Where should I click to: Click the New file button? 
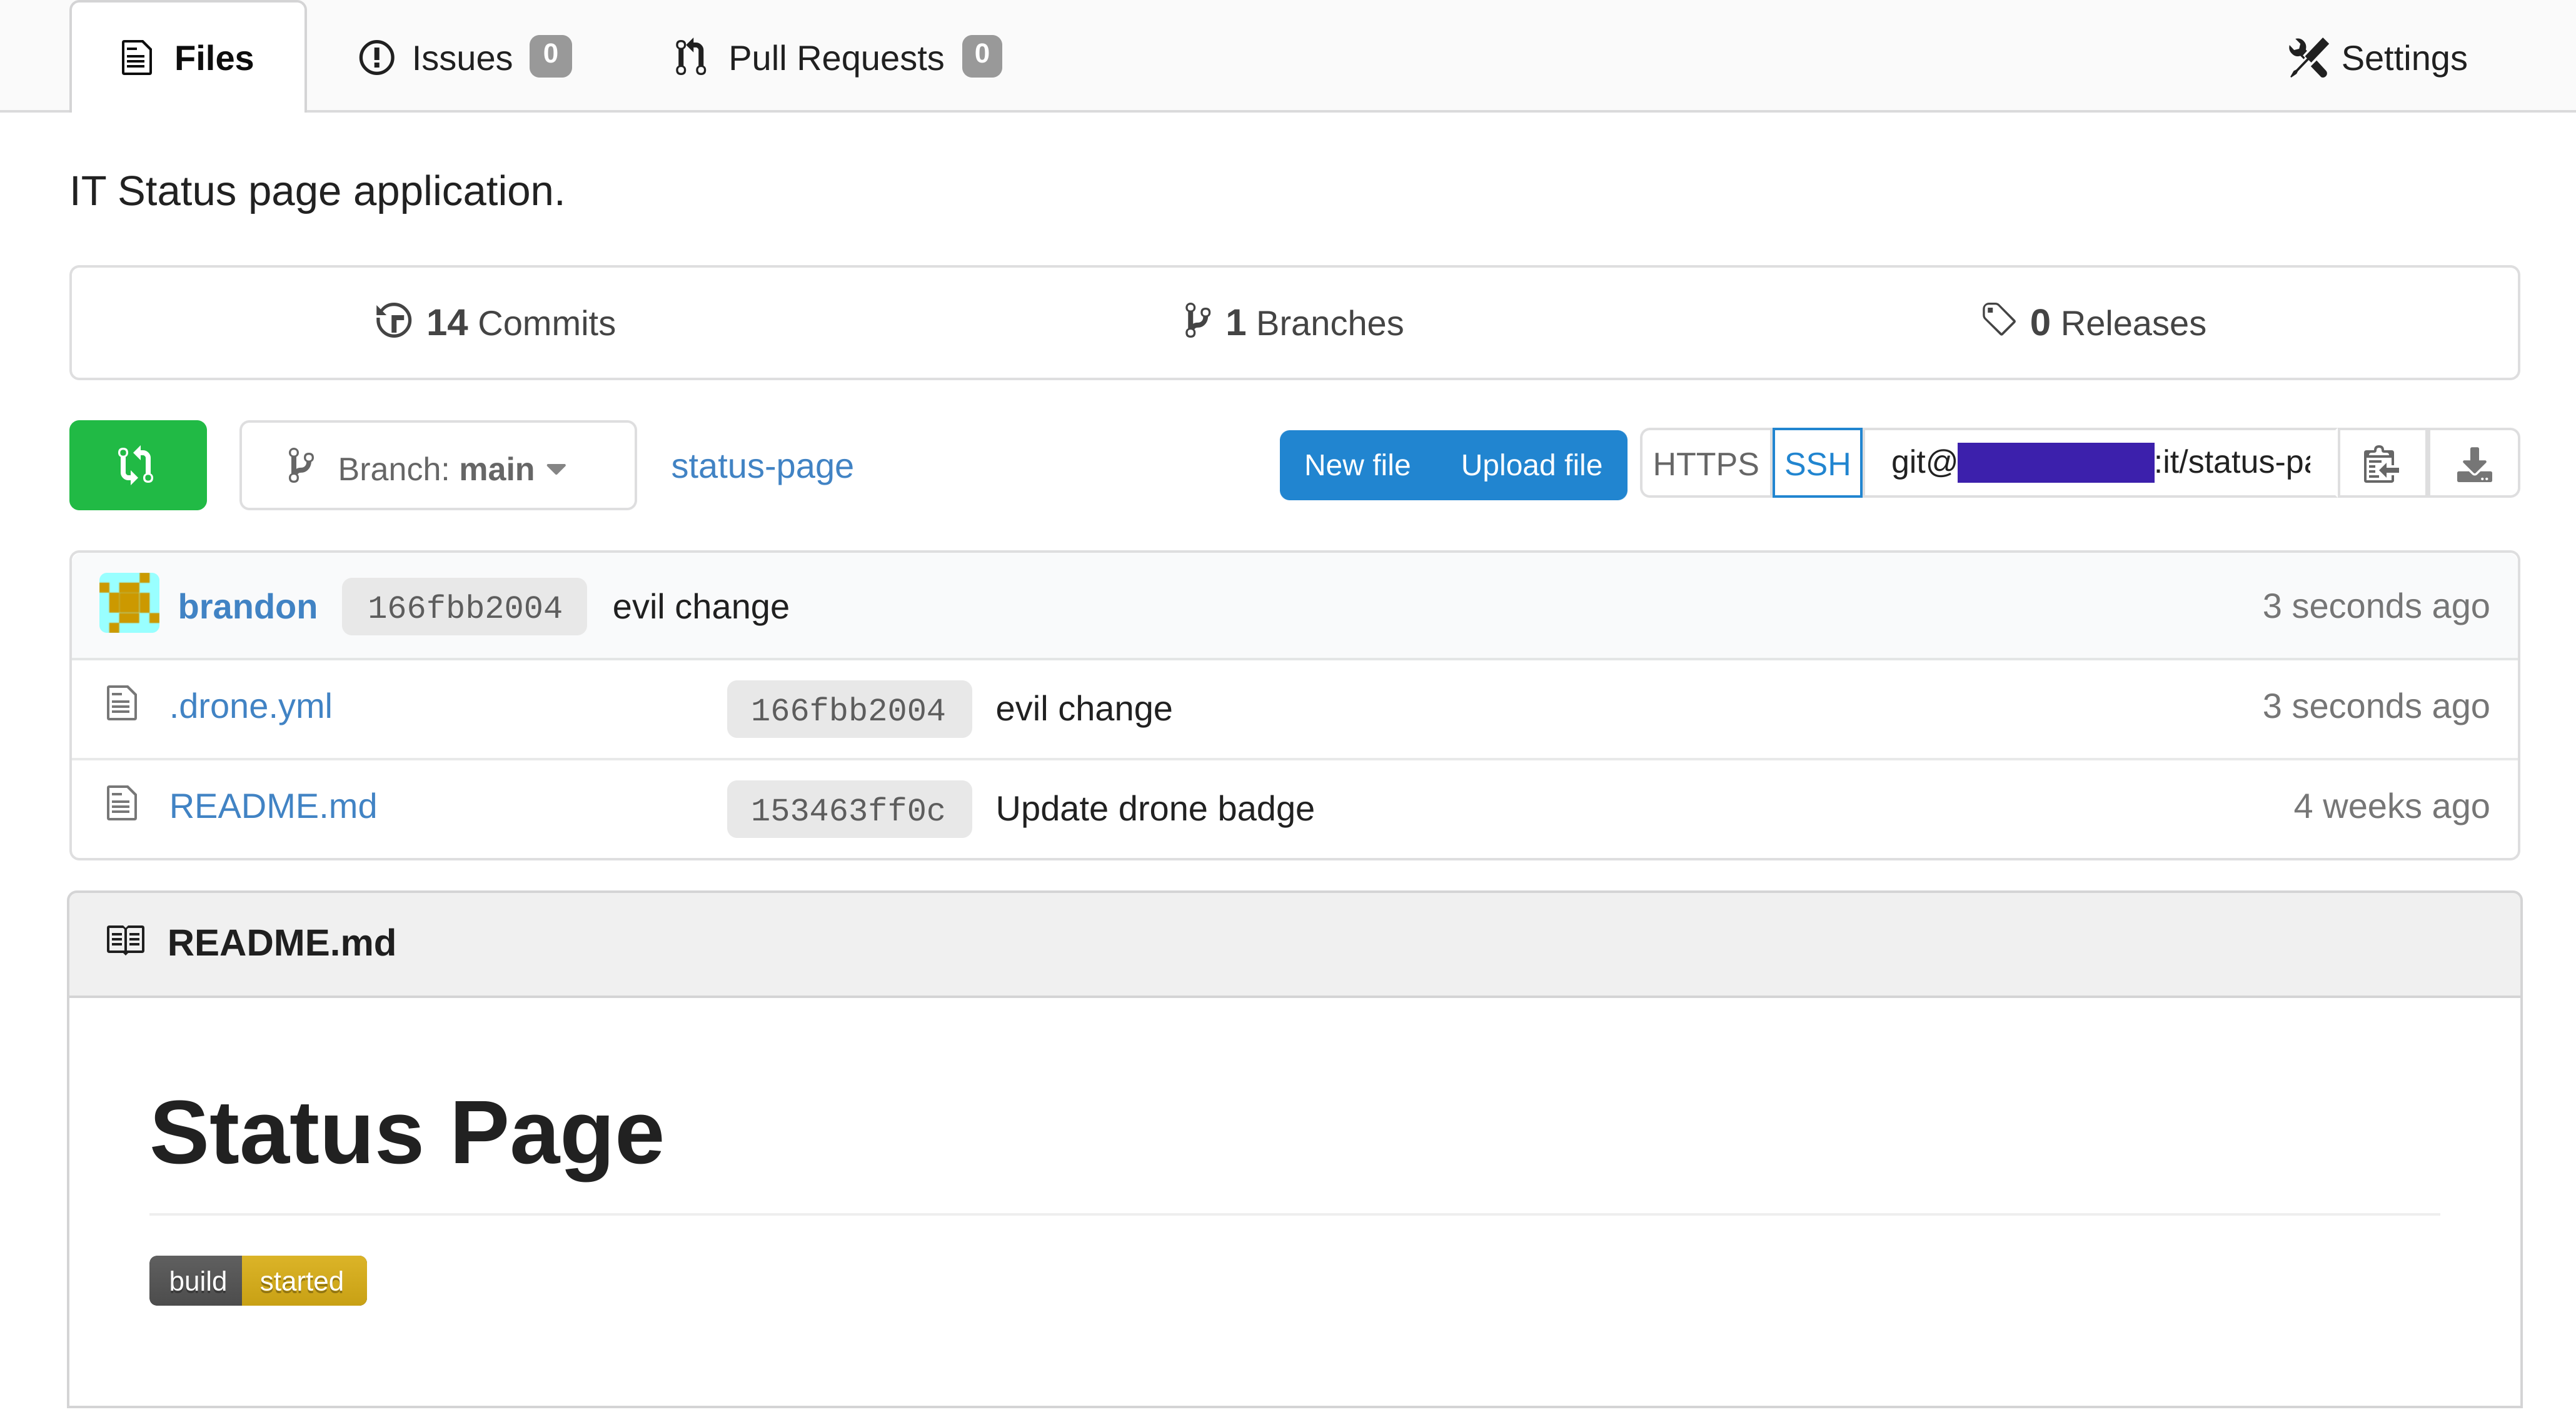[1355, 464]
